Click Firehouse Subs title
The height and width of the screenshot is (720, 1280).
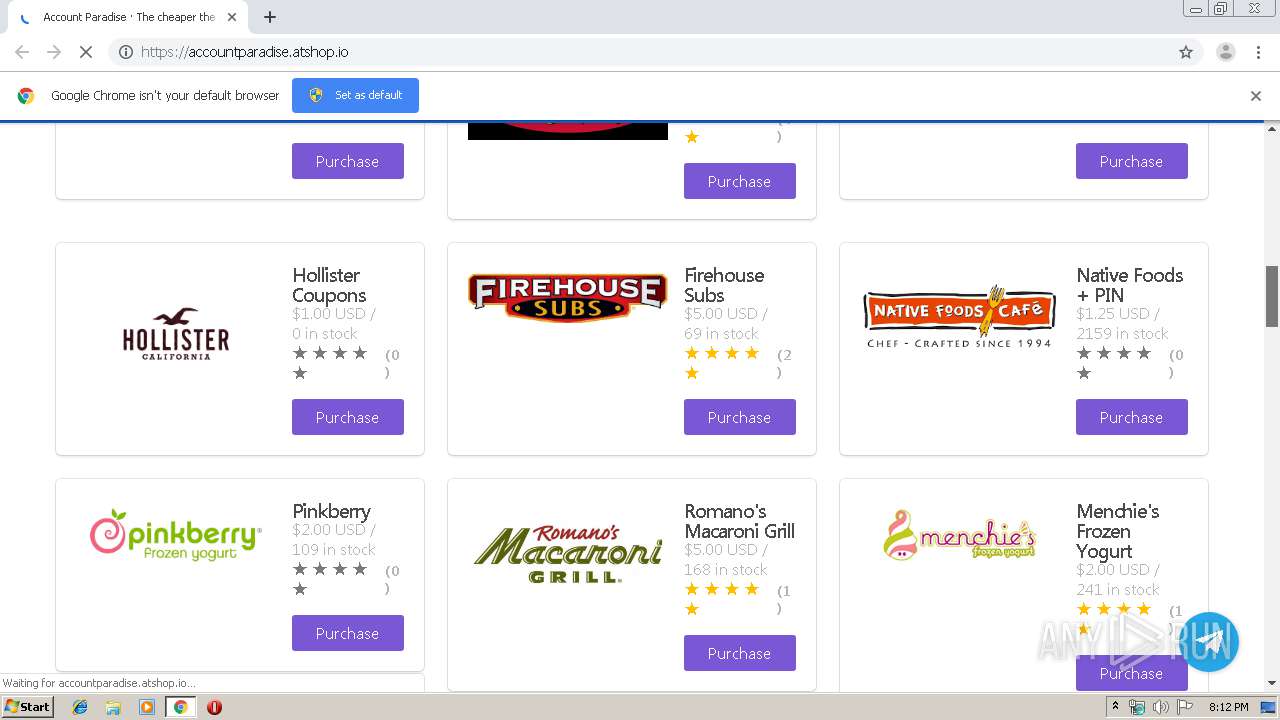point(724,285)
